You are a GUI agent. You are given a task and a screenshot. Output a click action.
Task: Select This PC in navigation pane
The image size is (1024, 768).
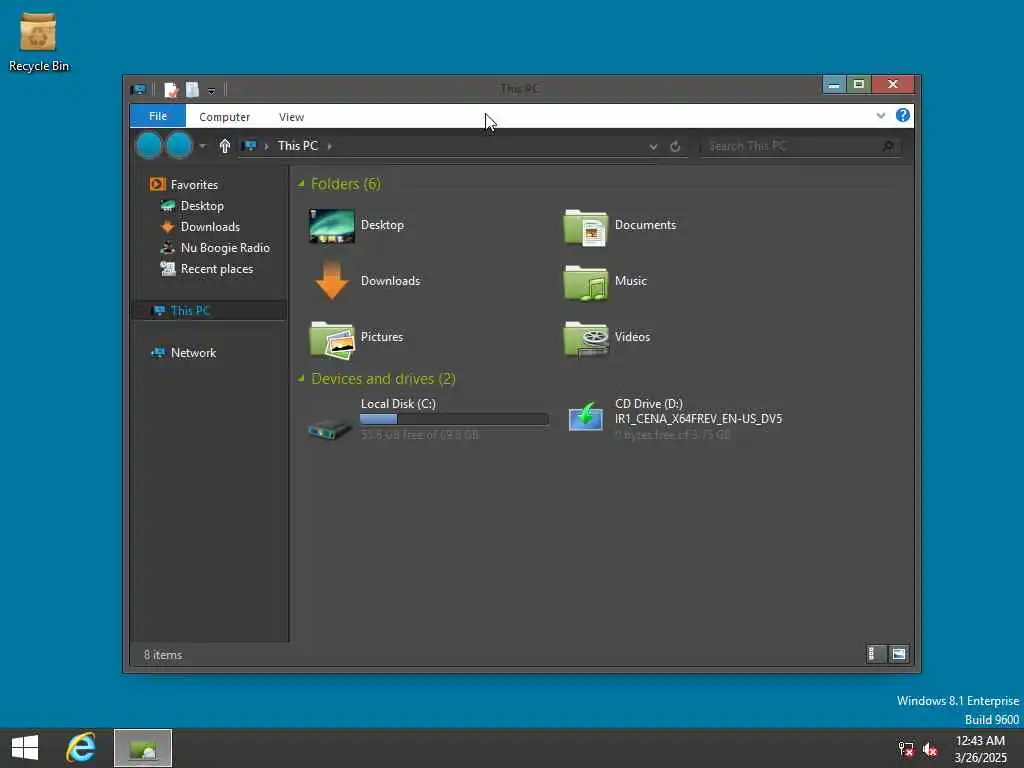coord(208,310)
